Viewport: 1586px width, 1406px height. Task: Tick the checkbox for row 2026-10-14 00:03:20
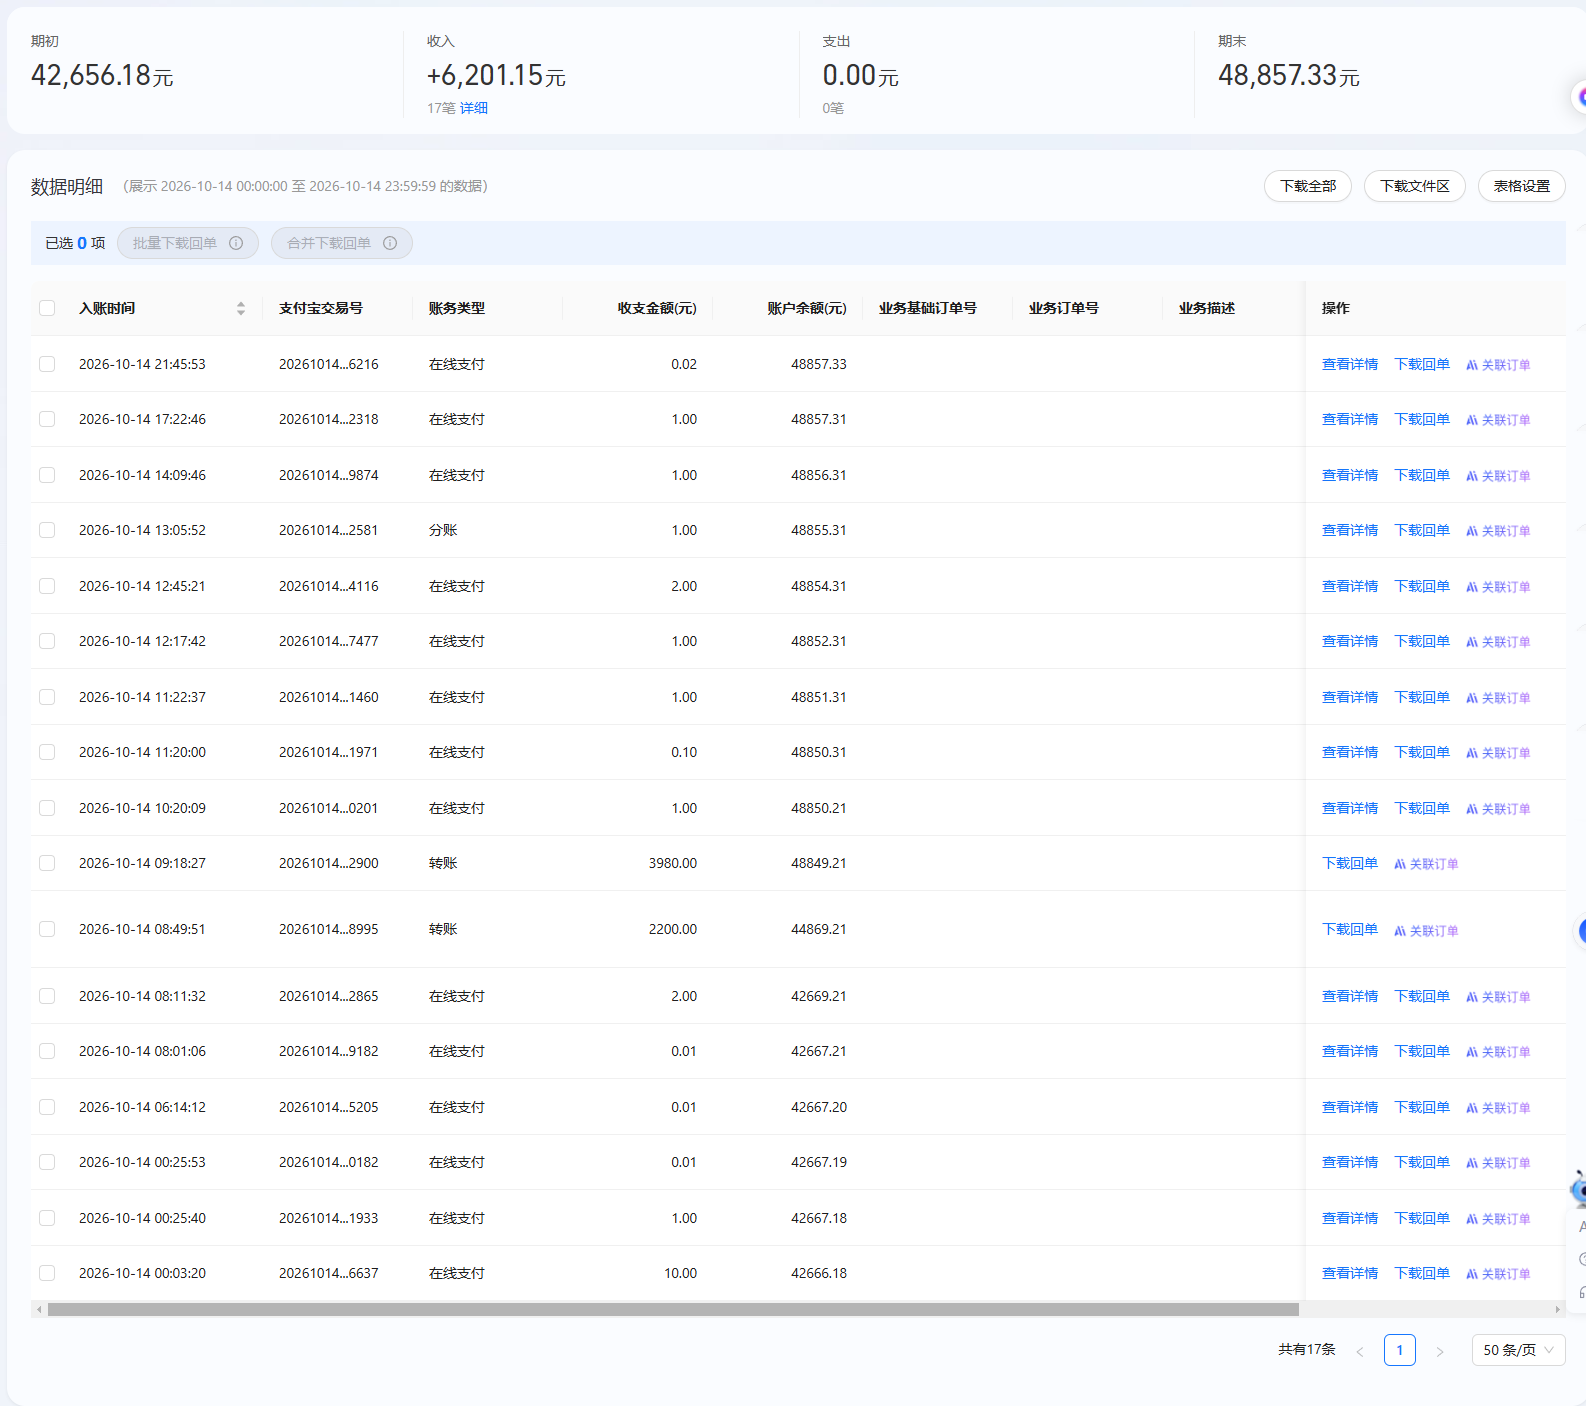pos(47,1273)
